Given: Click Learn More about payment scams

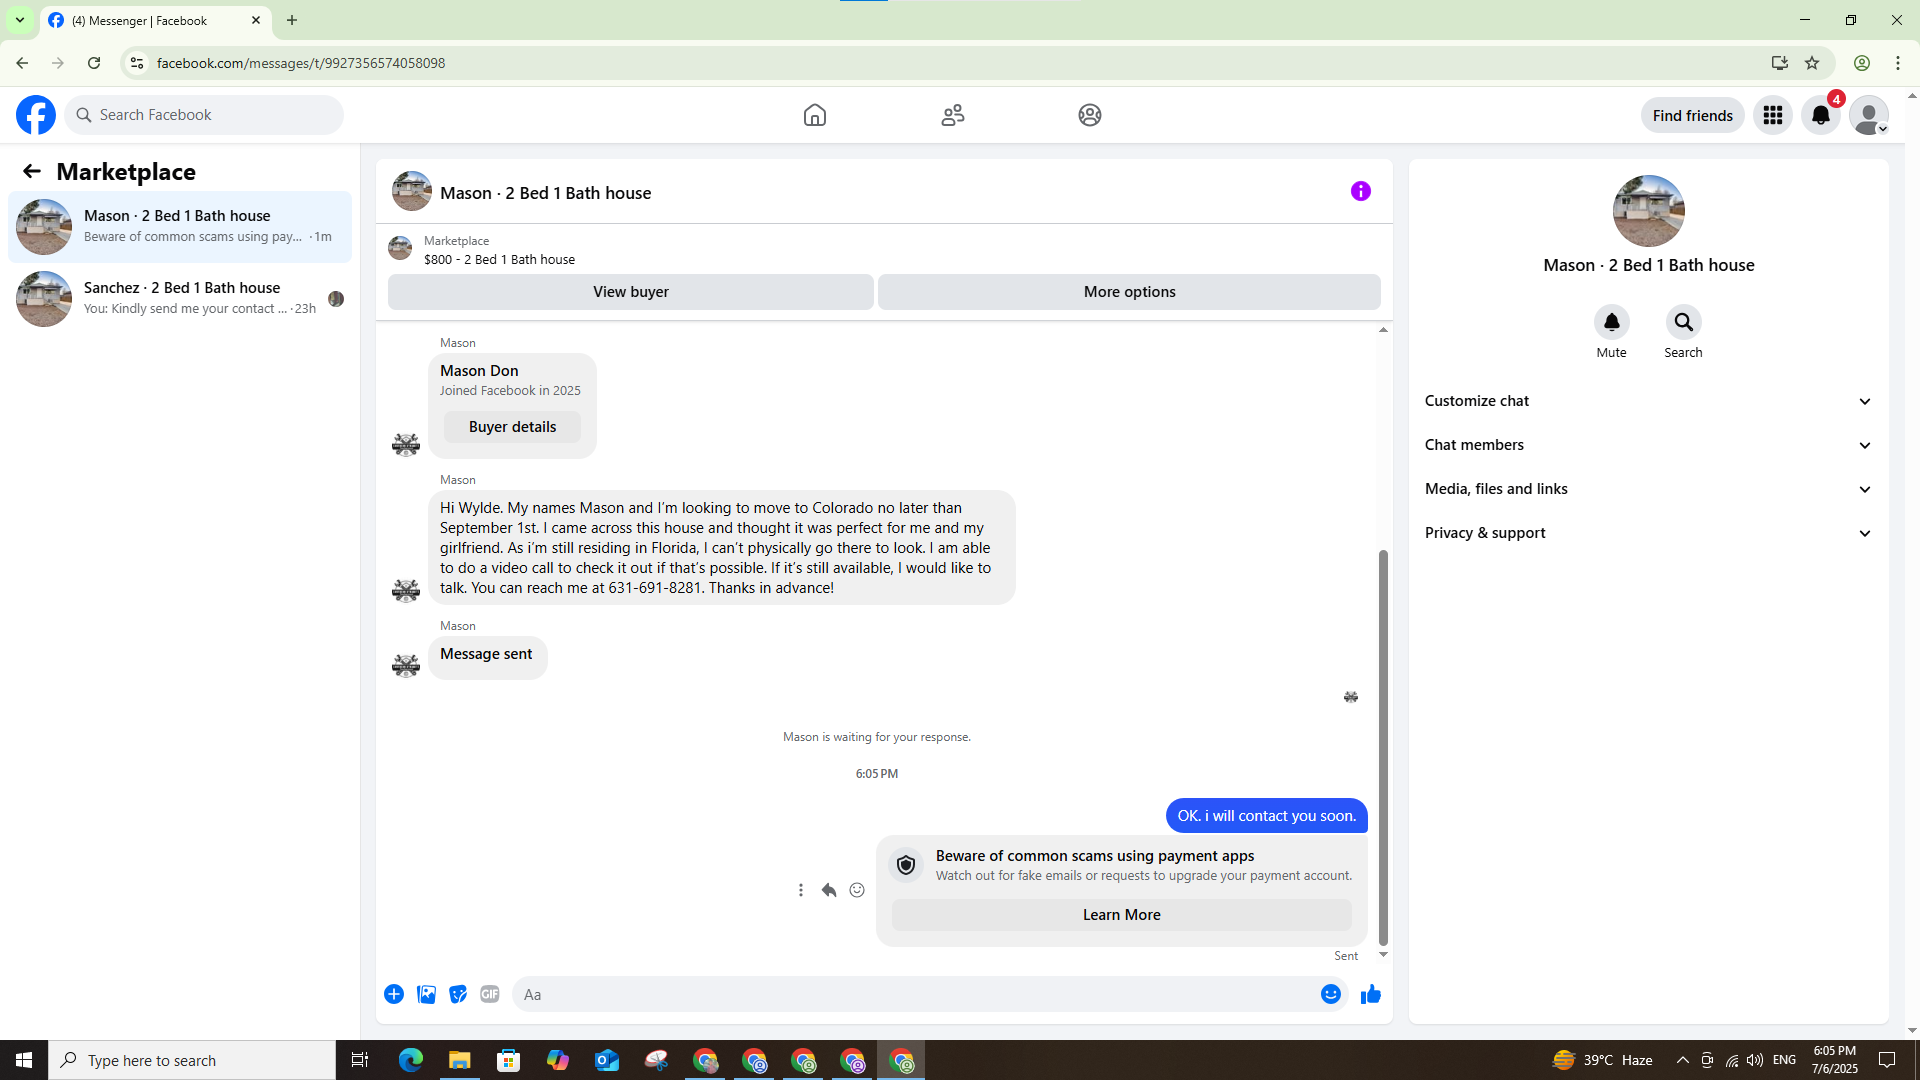Looking at the screenshot, I should tap(1122, 915).
